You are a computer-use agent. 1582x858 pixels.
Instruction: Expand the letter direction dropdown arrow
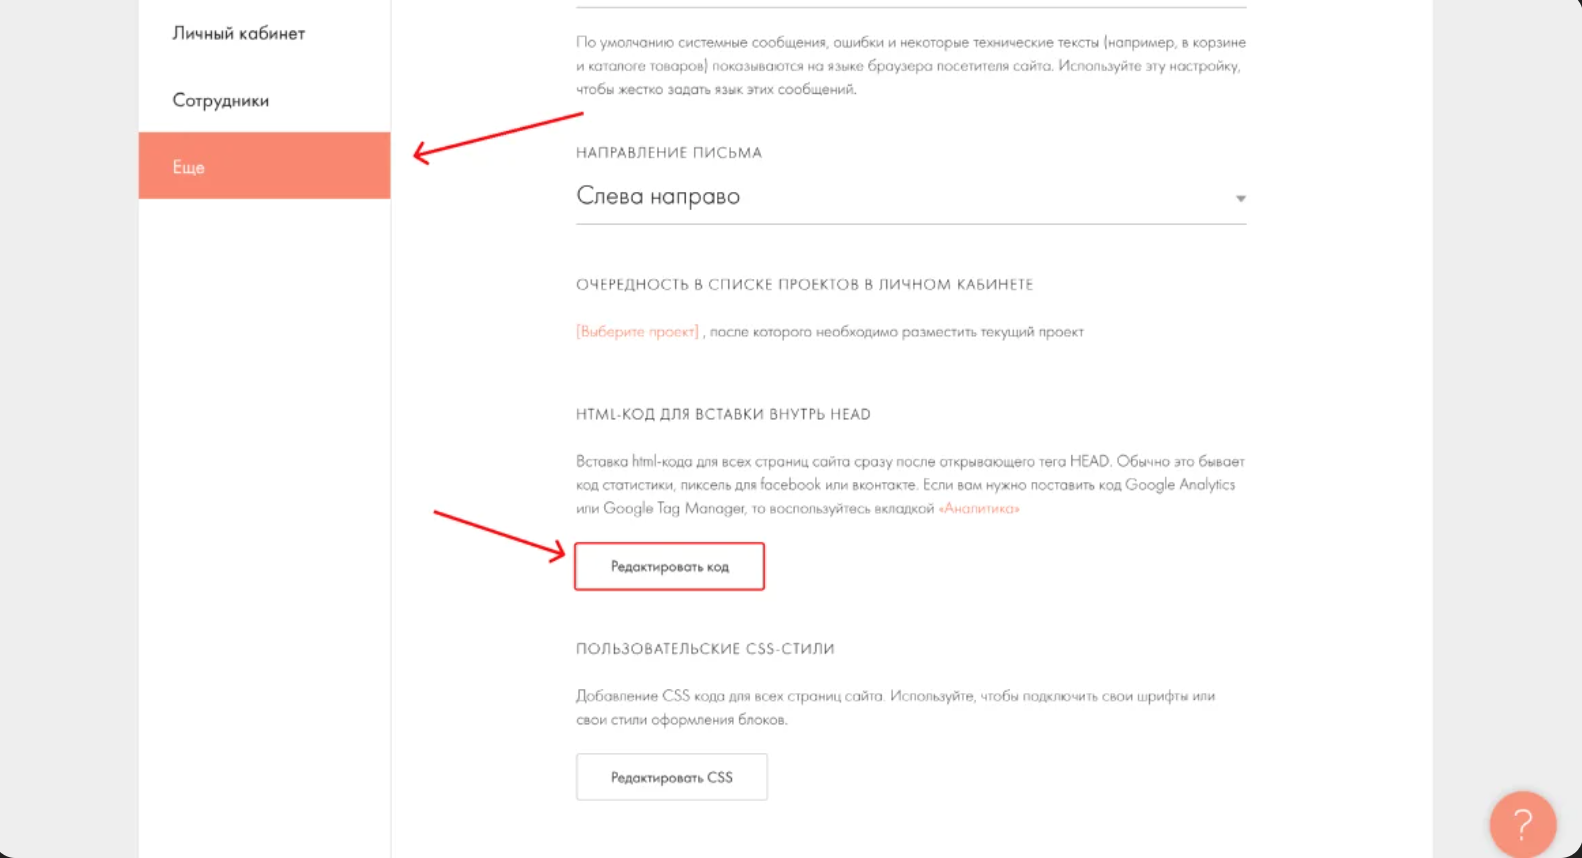click(1240, 198)
